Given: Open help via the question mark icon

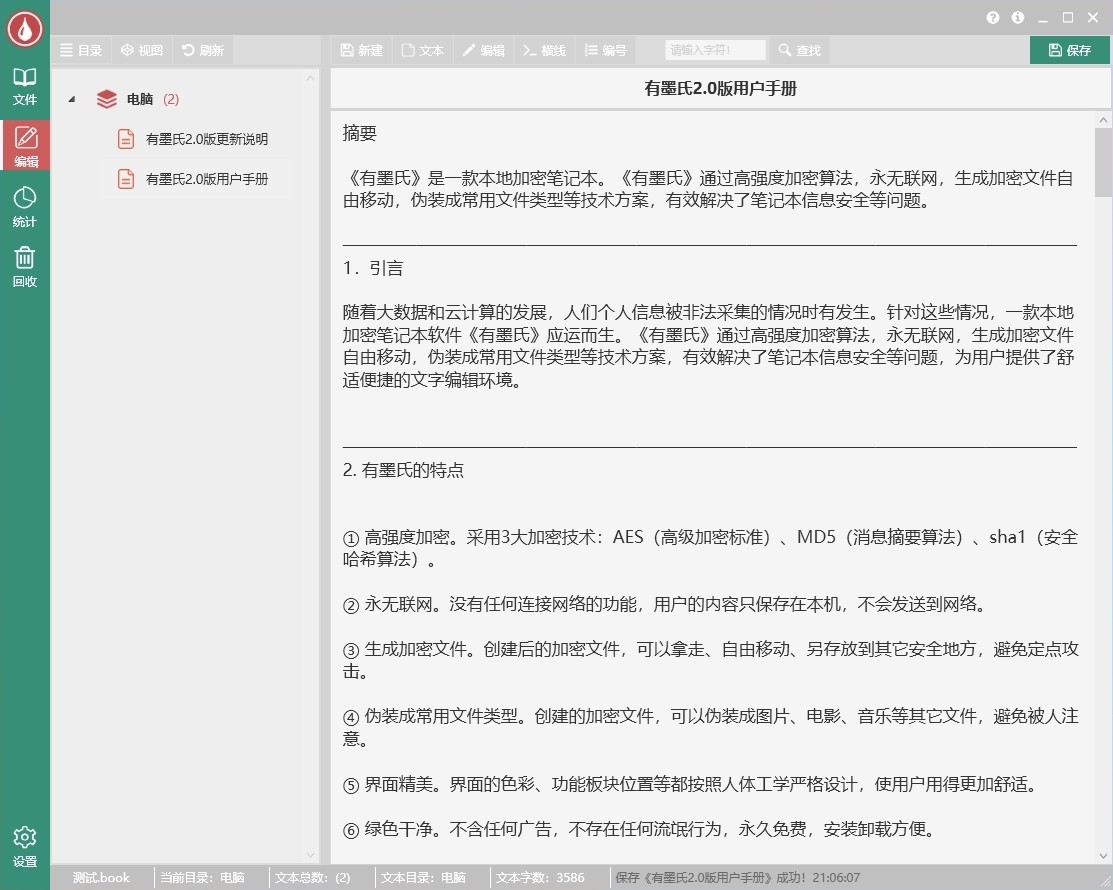Looking at the screenshot, I should click(x=992, y=17).
